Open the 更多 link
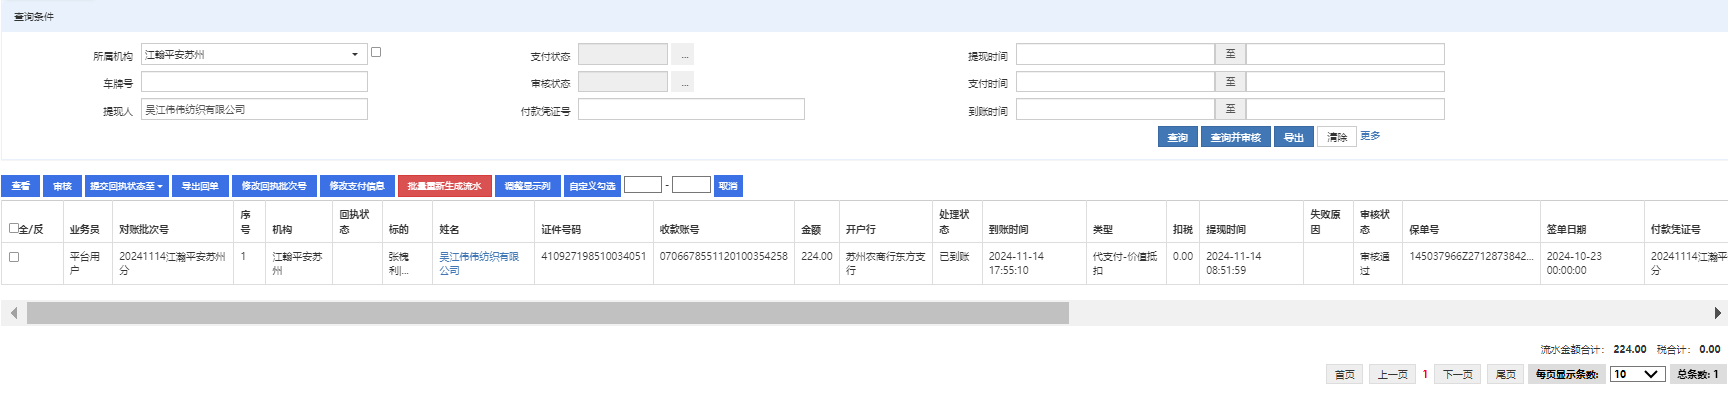 (x=1370, y=136)
